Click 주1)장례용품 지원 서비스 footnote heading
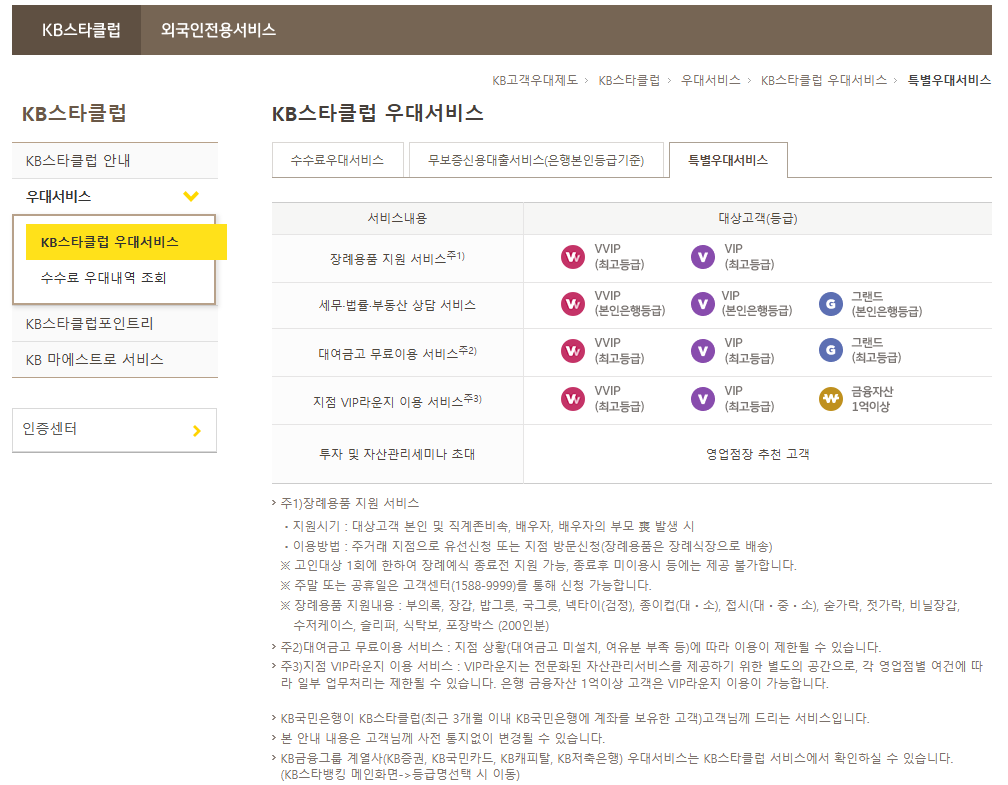The width and height of the screenshot is (1008, 785). pos(350,503)
